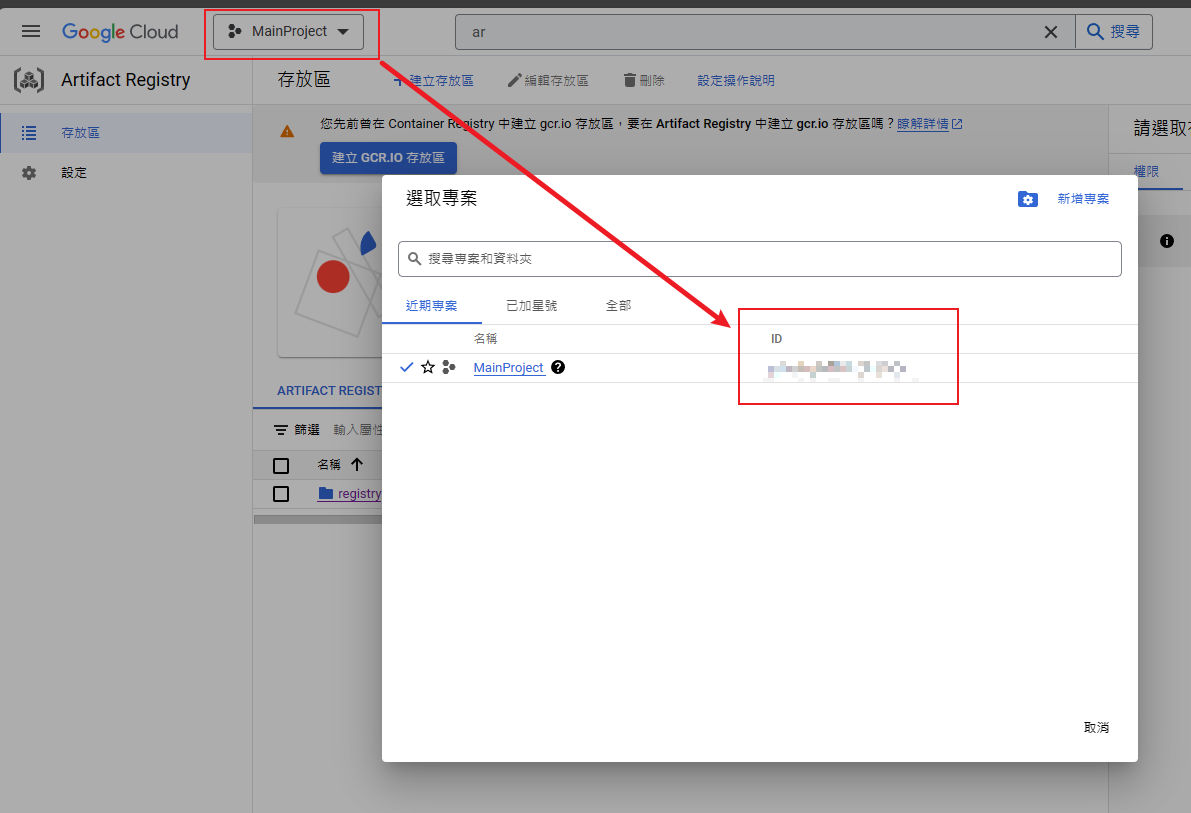Screen dimensions: 1191x813
Task: Toggle the select-all checkbox in table header
Action: [x=281, y=466]
